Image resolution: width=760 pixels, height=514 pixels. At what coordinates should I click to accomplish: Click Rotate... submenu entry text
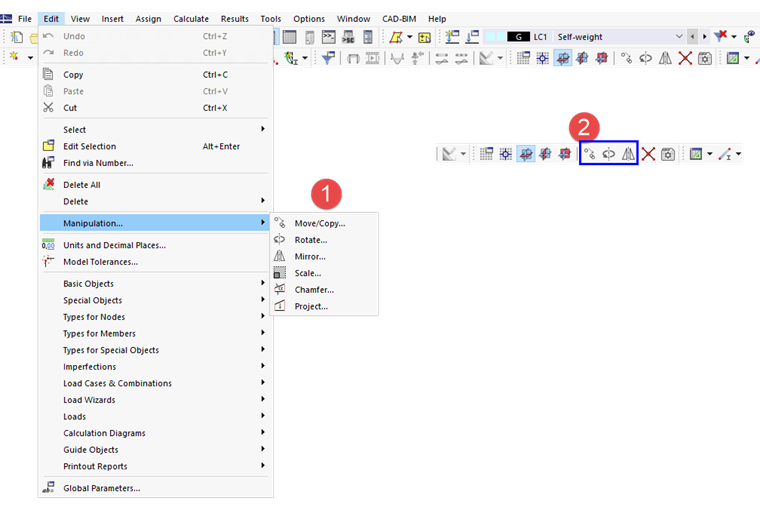(311, 240)
